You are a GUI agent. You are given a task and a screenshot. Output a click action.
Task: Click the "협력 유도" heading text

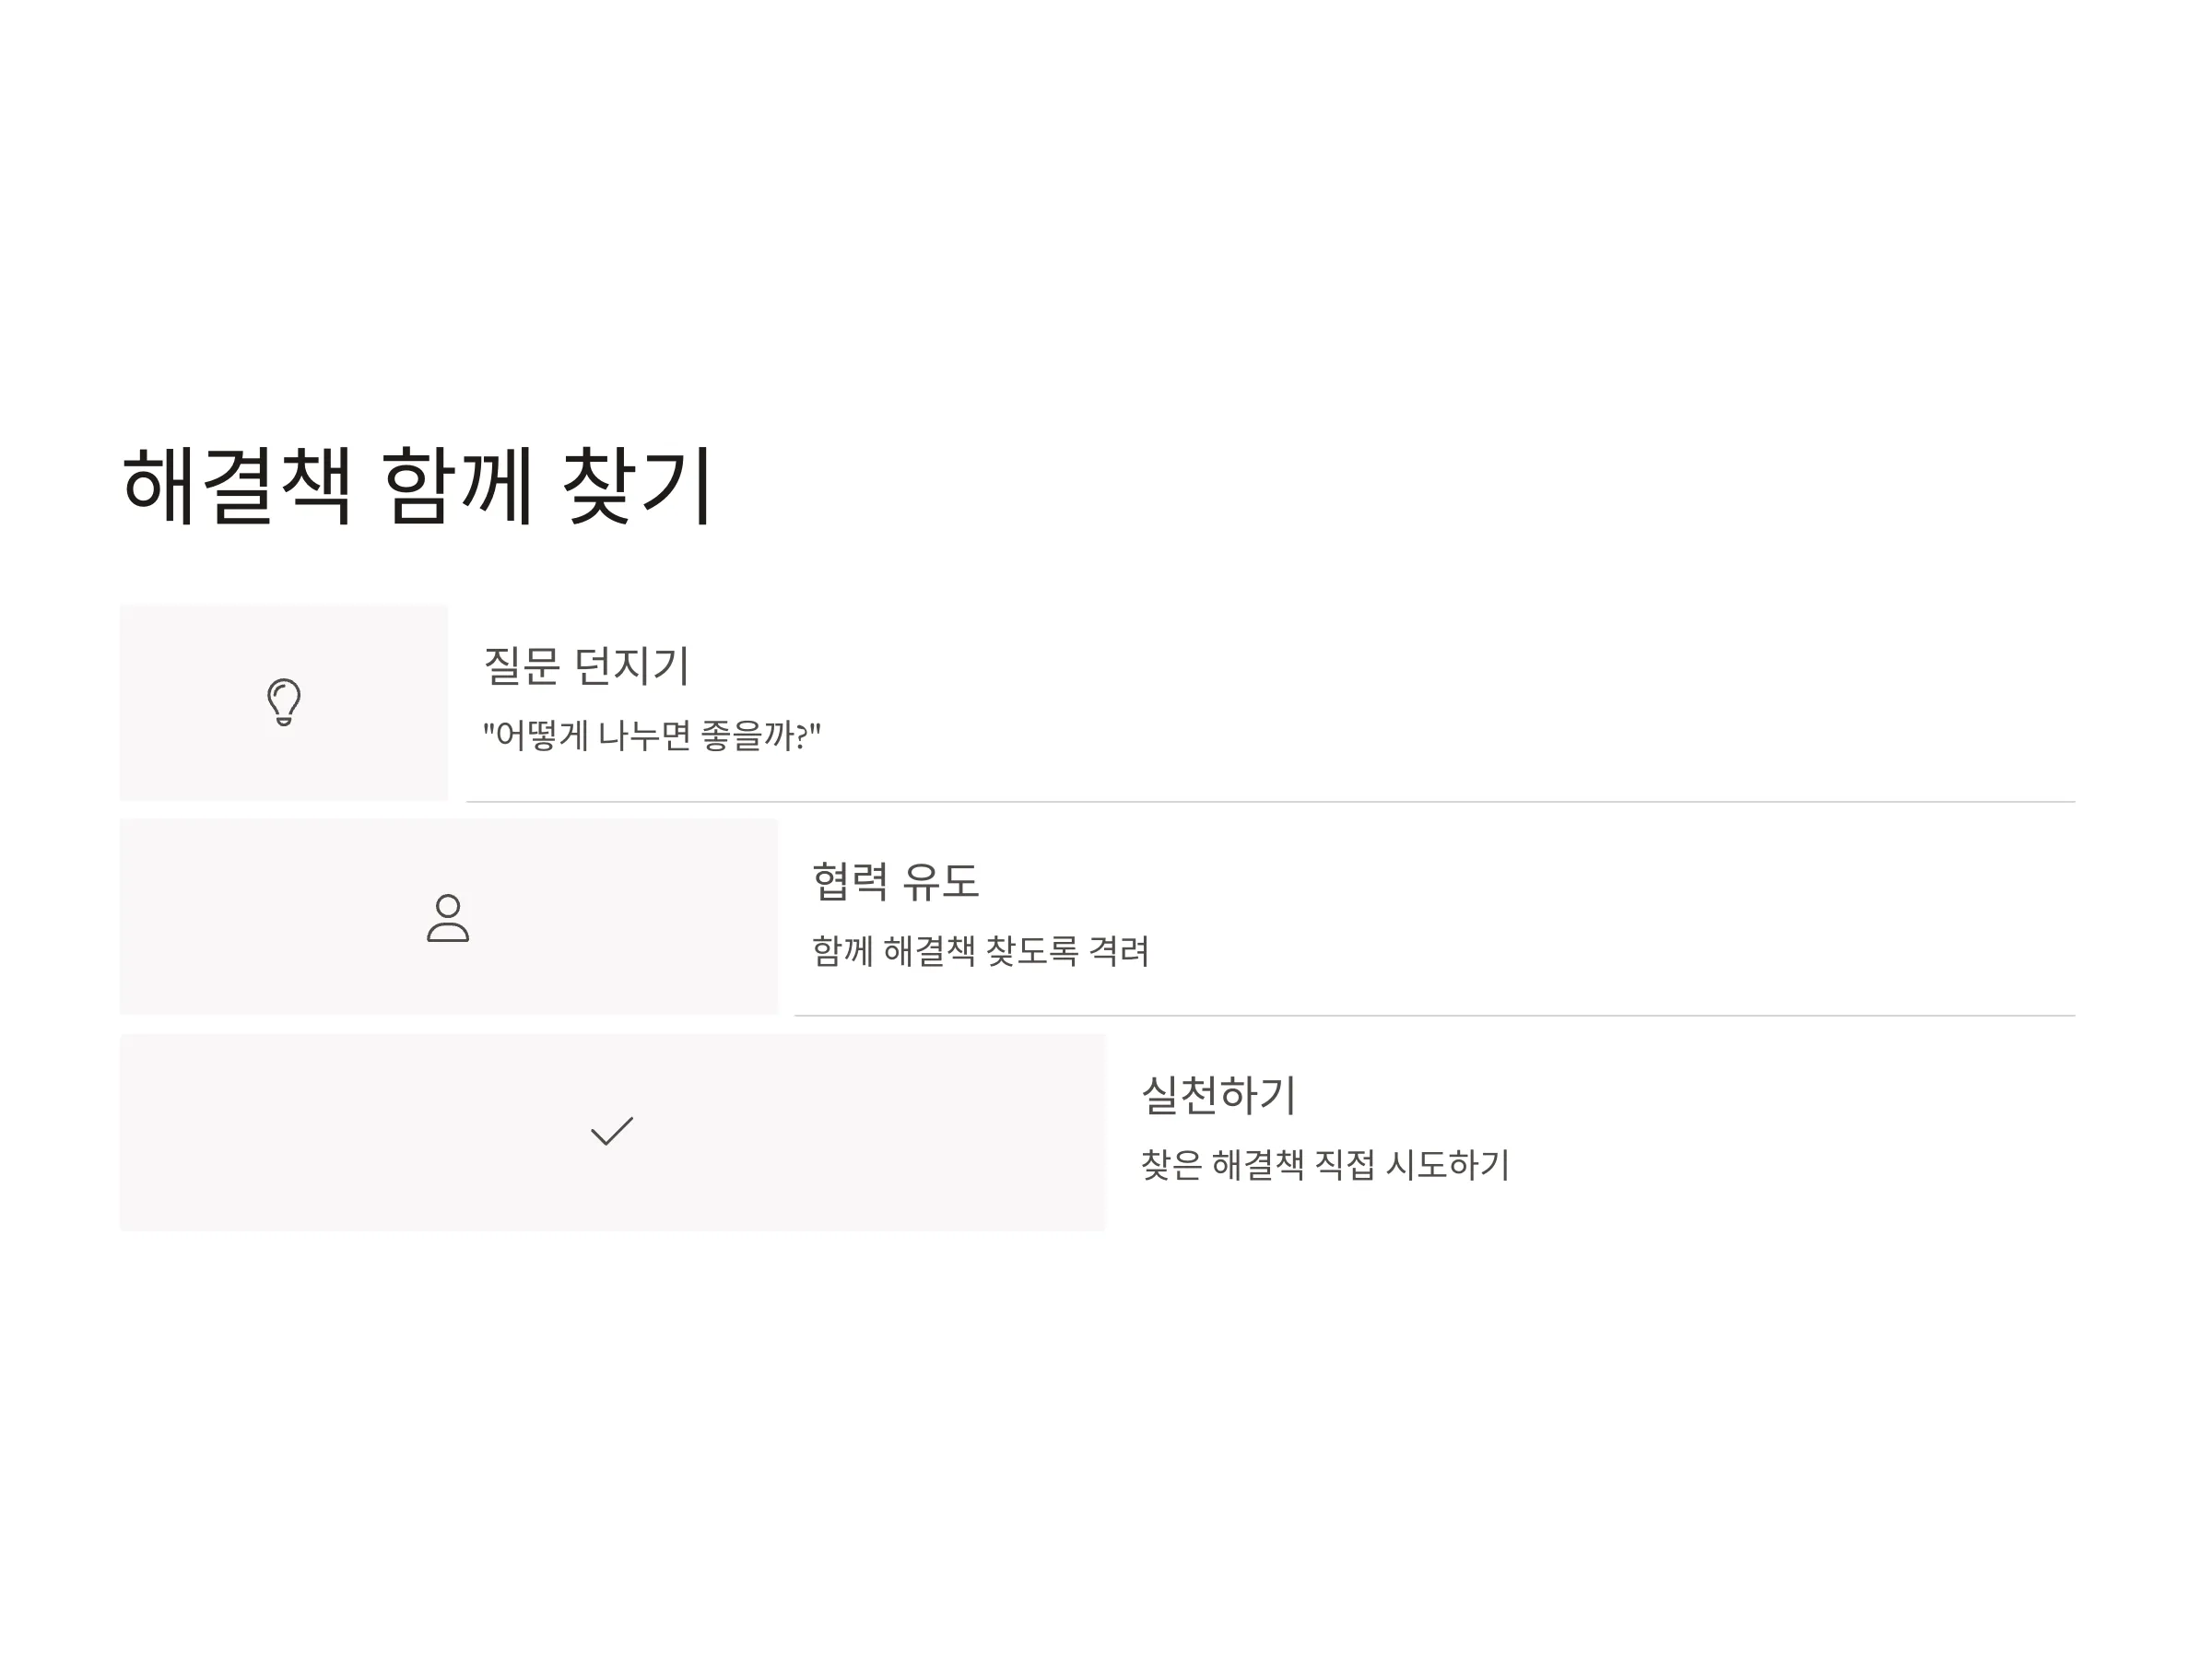895,881
